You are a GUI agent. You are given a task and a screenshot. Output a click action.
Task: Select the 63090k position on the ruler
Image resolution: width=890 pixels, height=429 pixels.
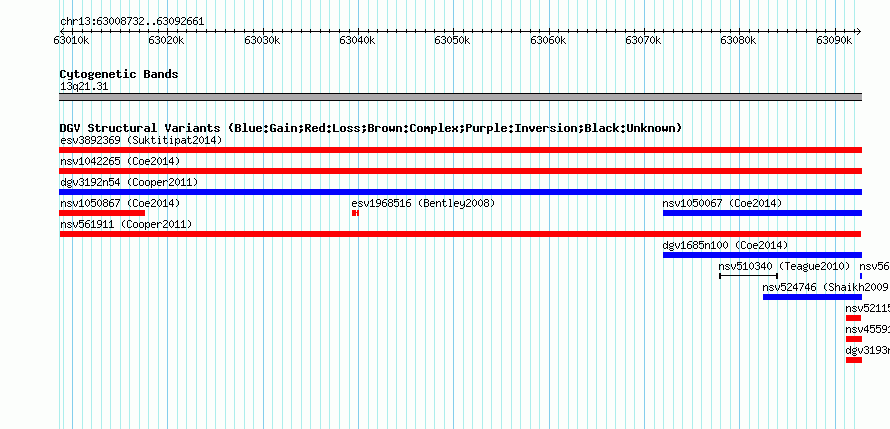[x=834, y=41]
